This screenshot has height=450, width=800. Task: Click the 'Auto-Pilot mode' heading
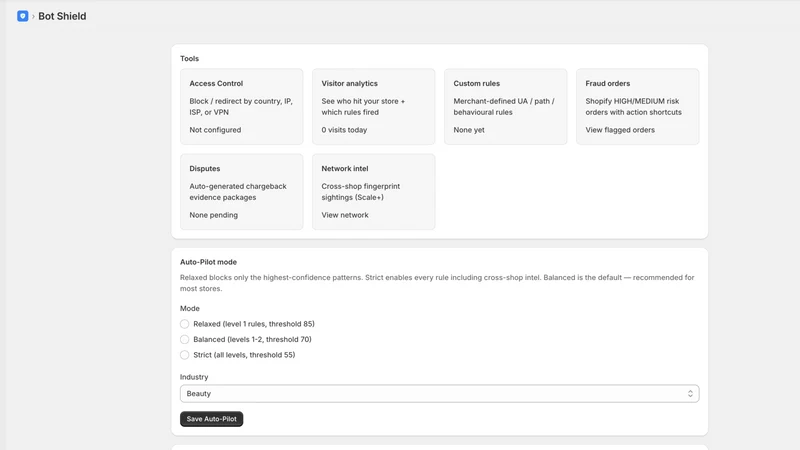(208, 262)
